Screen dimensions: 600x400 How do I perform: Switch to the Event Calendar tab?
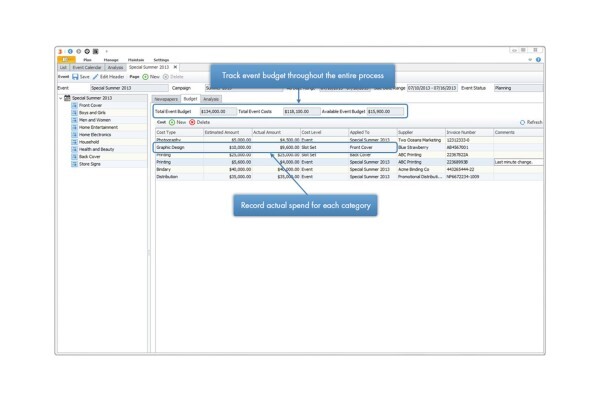pyautogui.click(x=87, y=67)
